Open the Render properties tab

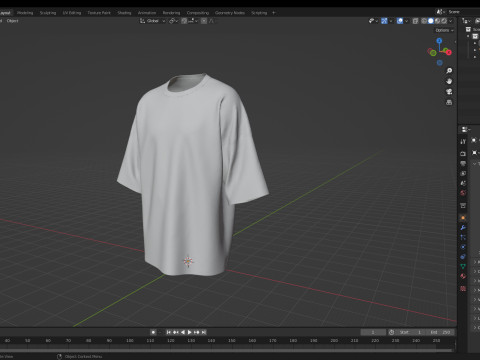pos(463,154)
